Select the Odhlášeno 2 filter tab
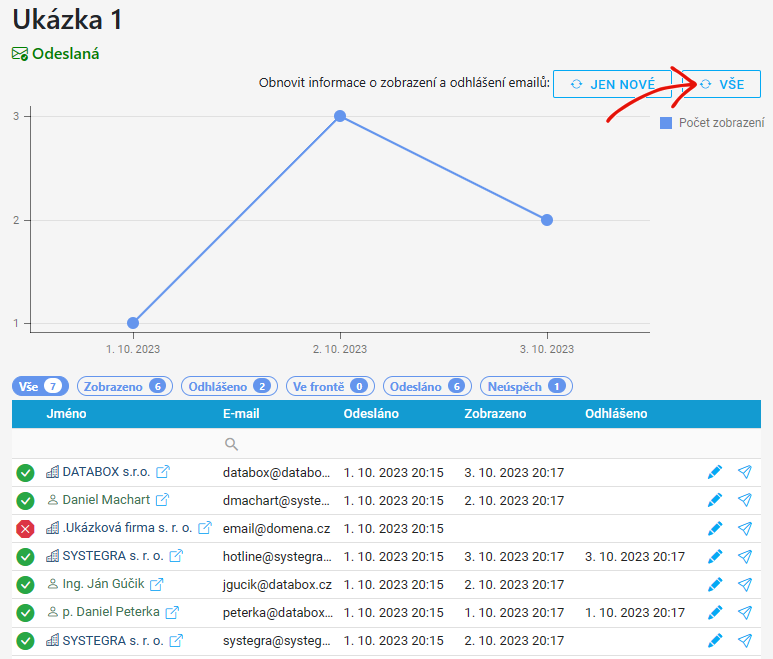Image resolution: width=773 pixels, height=659 pixels. 229,386
